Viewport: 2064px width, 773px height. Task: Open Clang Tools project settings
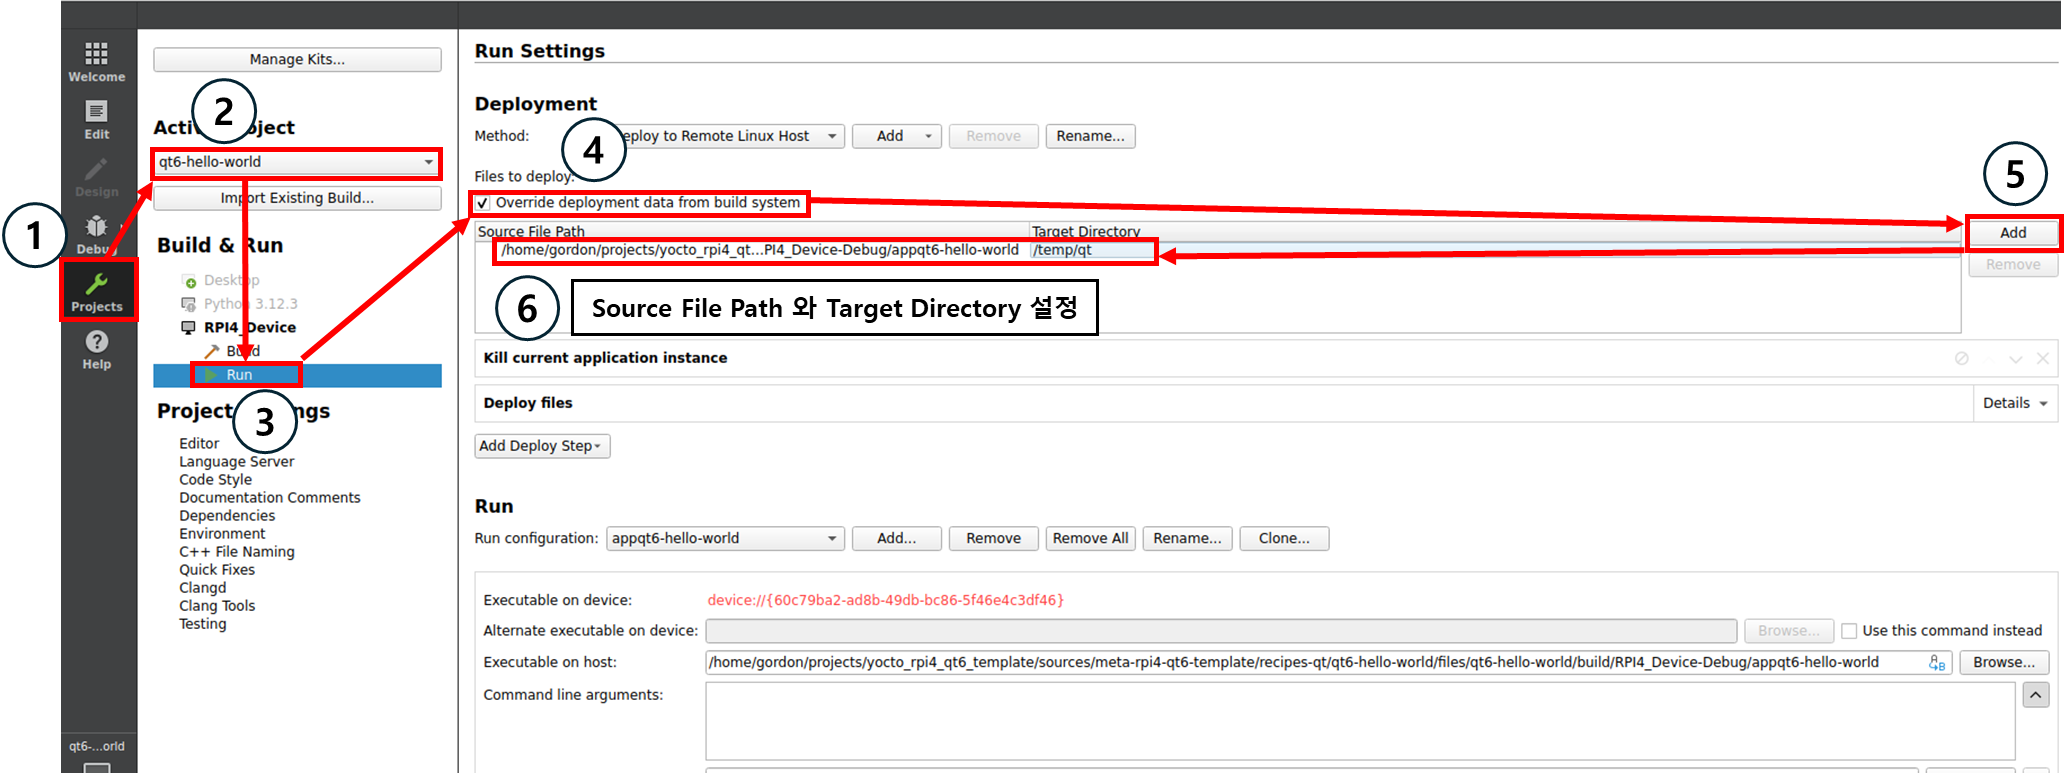coord(217,606)
